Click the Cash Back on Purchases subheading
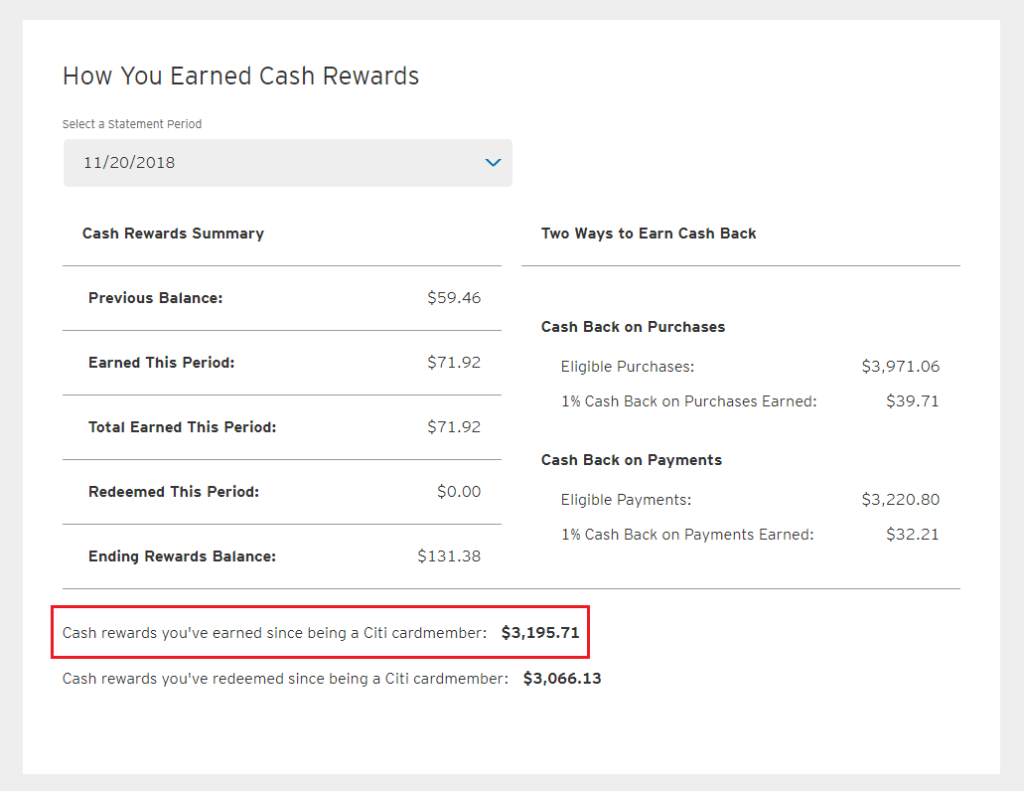1024x791 pixels. (x=633, y=327)
